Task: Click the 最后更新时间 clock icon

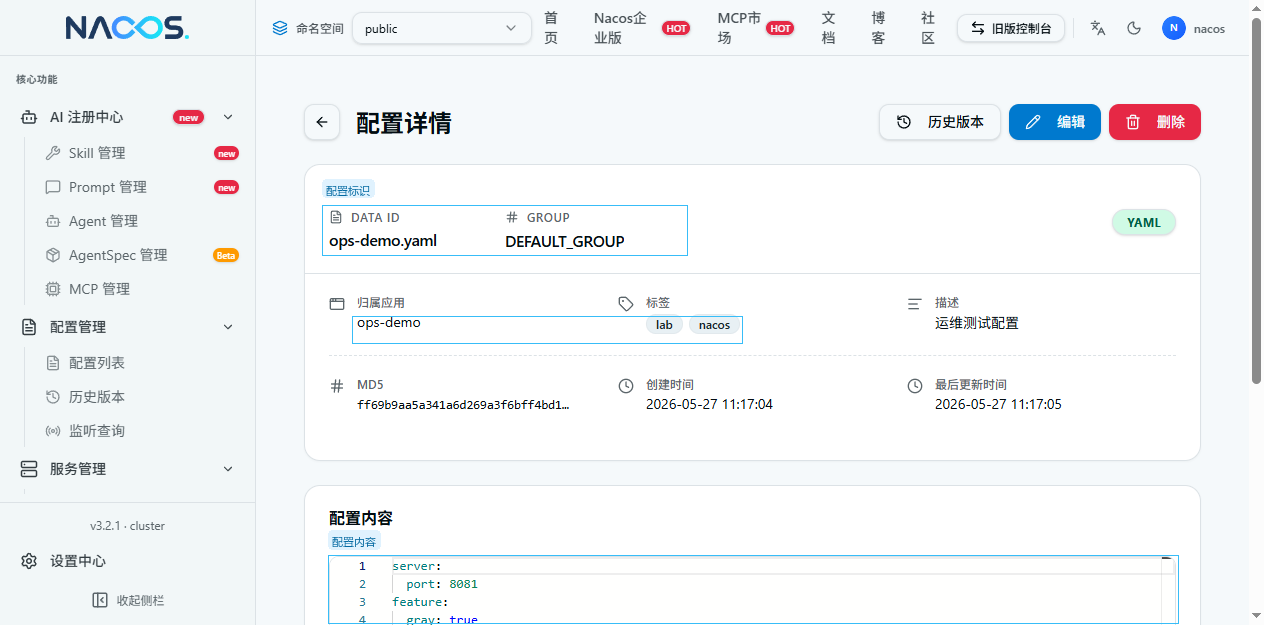Action: [914, 385]
